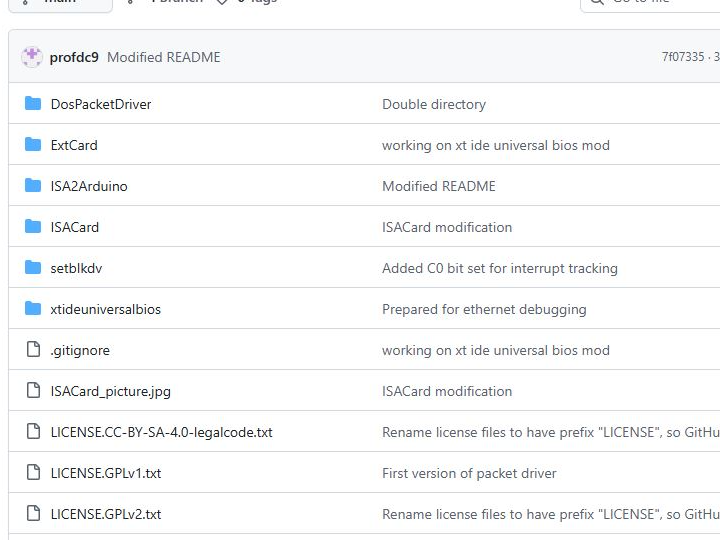Open LICENSE.CC-BY-SA-4.0-legalcode.txt file
720x540 pixels.
pyautogui.click(x=161, y=432)
